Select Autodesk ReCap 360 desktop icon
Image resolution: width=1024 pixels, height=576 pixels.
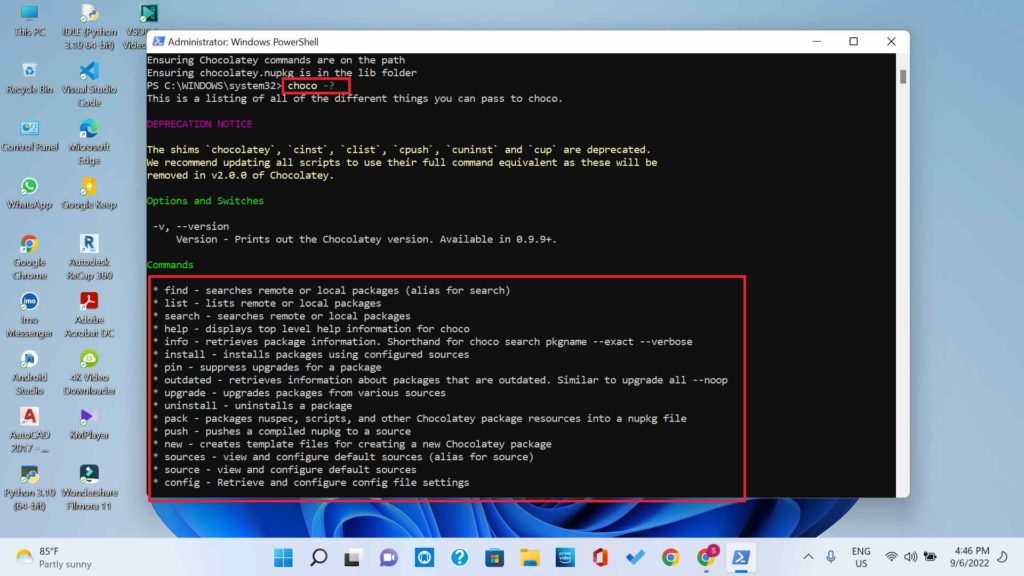[x=89, y=257]
